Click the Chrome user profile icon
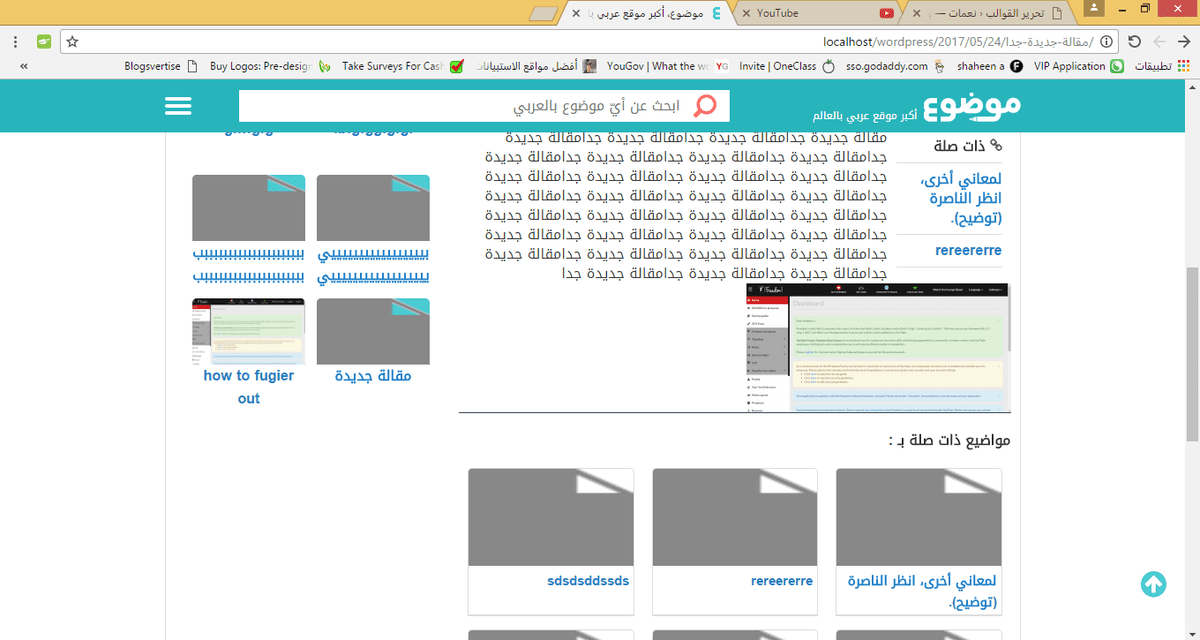The width and height of the screenshot is (1200, 640). coord(1094,8)
